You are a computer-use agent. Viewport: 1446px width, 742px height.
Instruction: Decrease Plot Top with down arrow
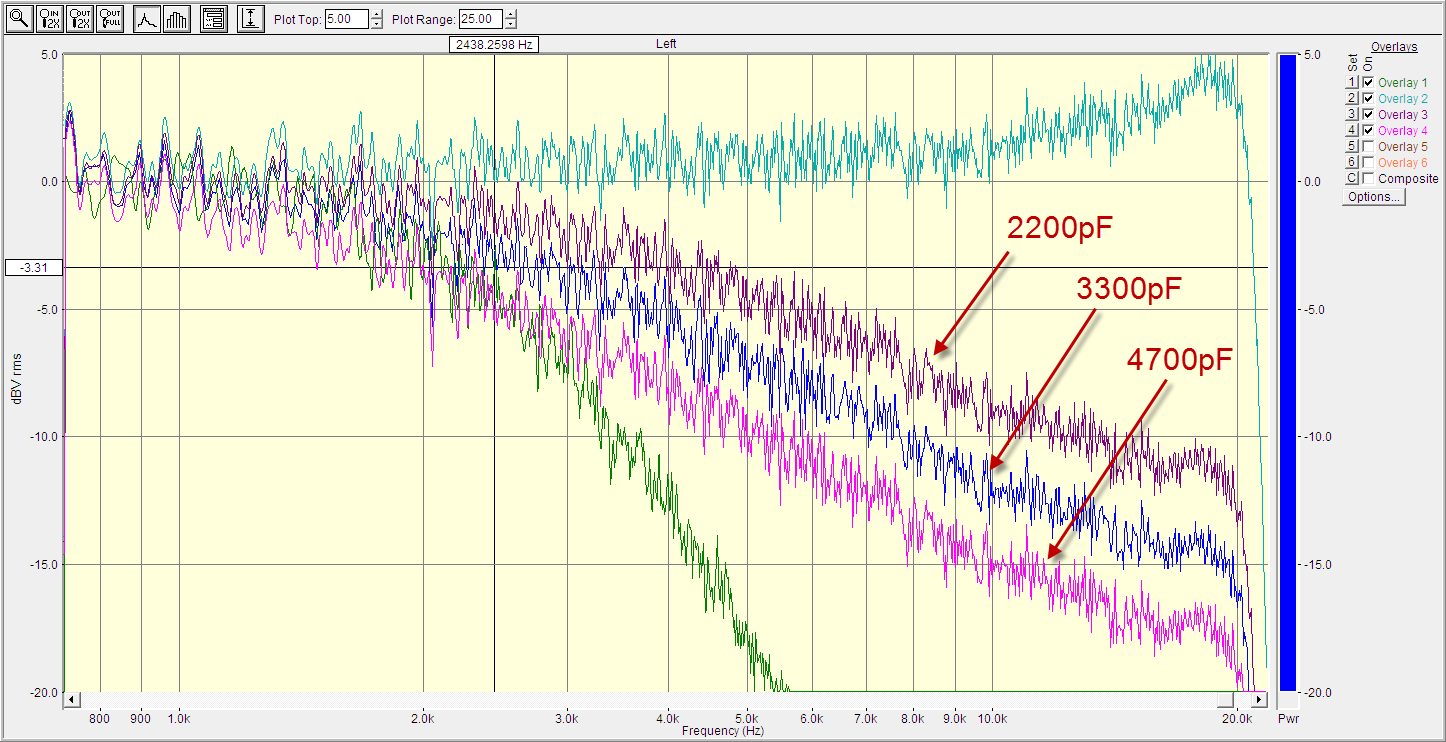click(x=376, y=25)
